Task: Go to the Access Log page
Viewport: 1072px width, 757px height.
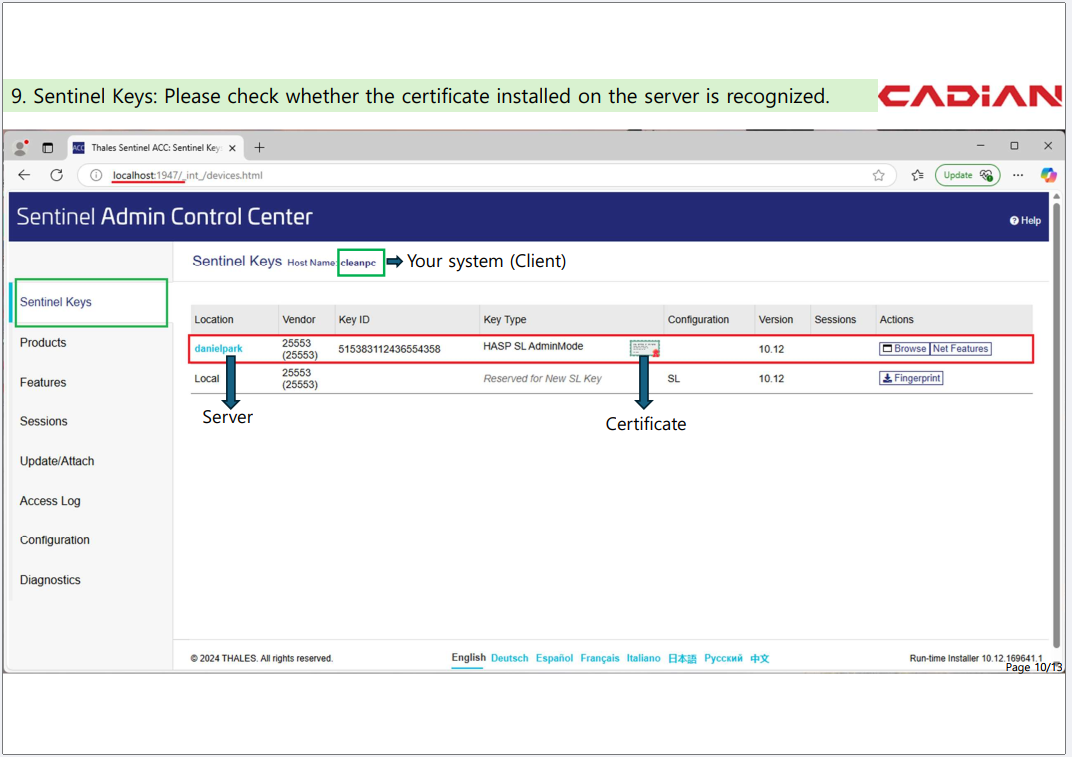Action: 50,501
